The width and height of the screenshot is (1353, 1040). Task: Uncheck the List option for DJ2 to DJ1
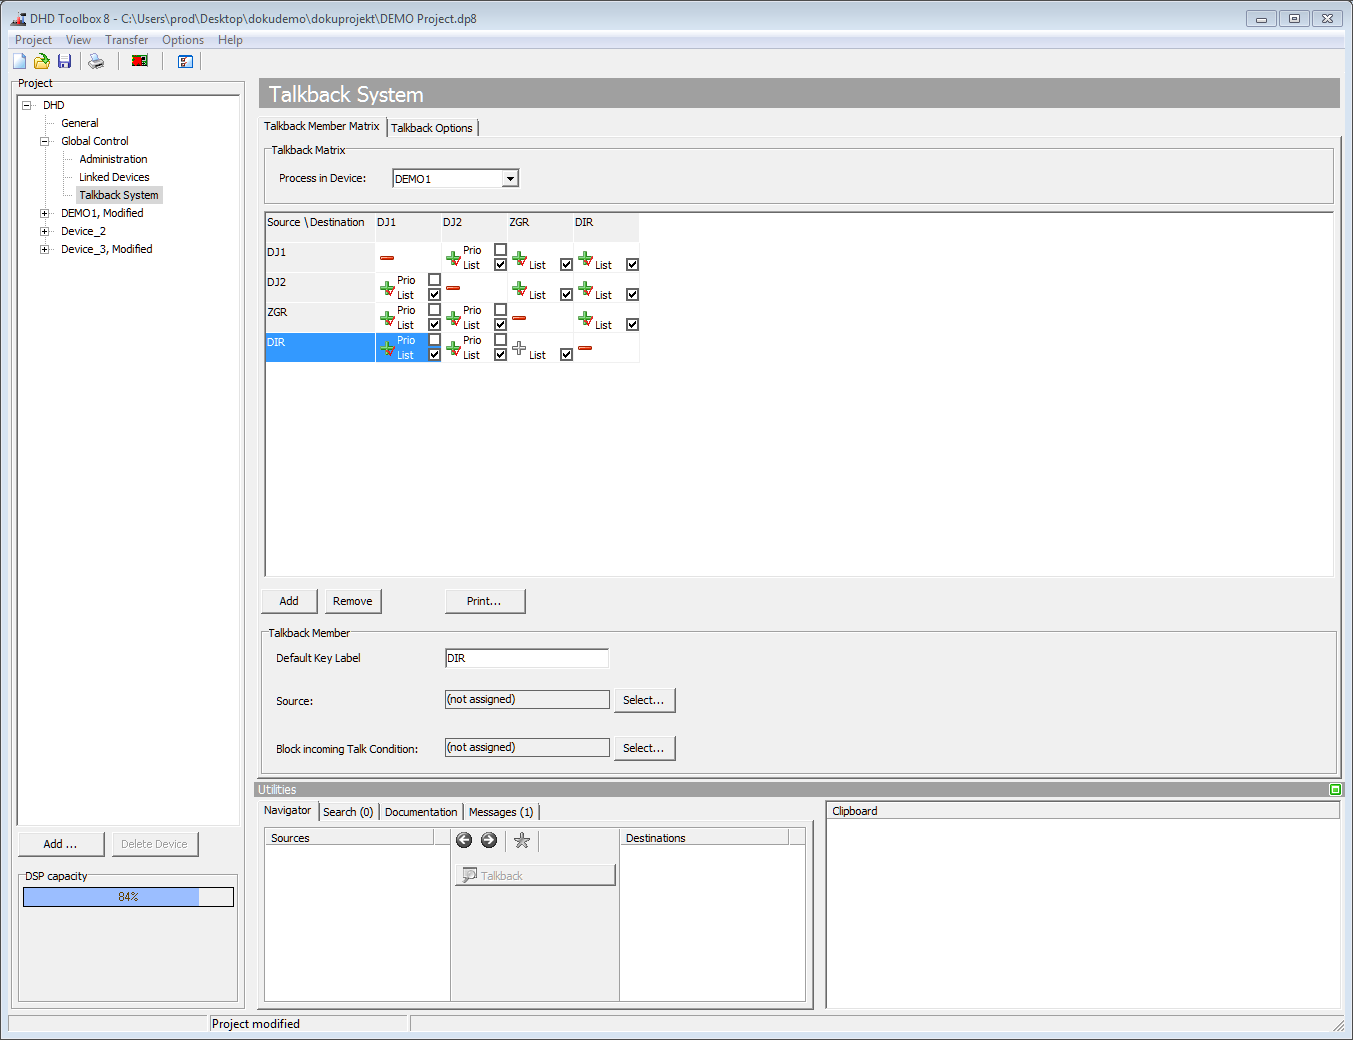[433, 294]
